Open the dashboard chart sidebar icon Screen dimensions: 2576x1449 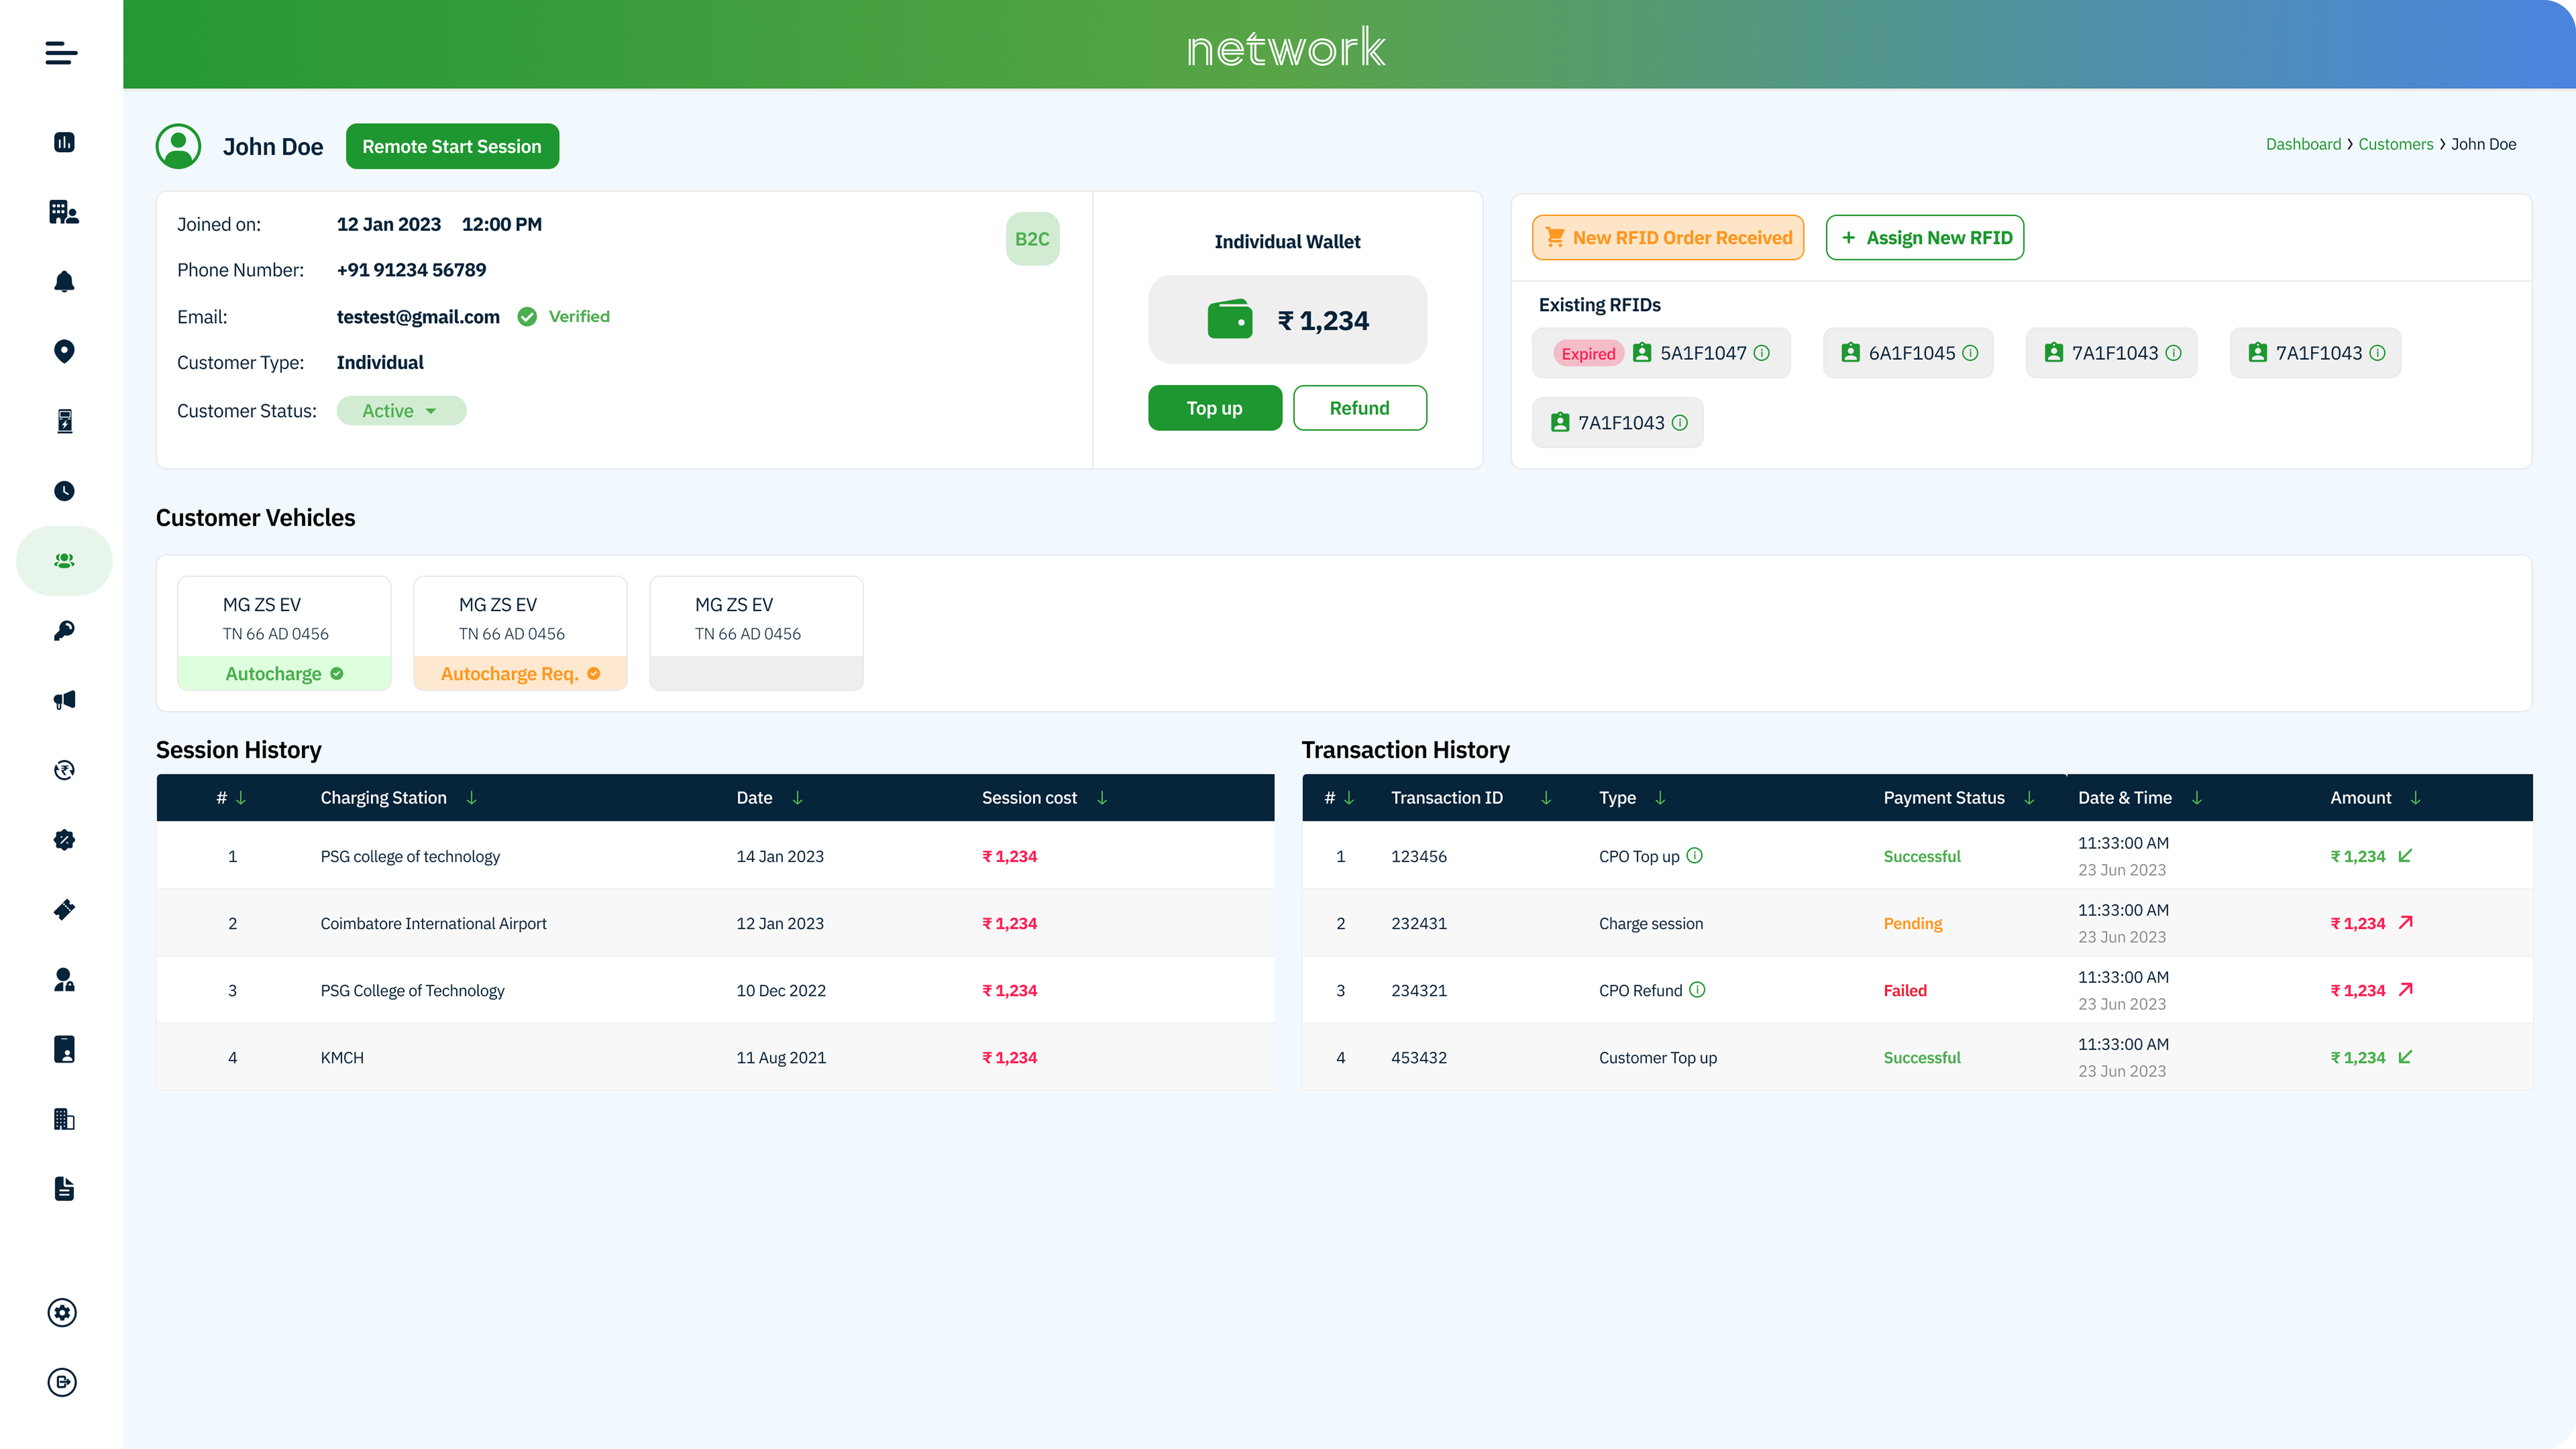pyautogui.click(x=64, y=142)
